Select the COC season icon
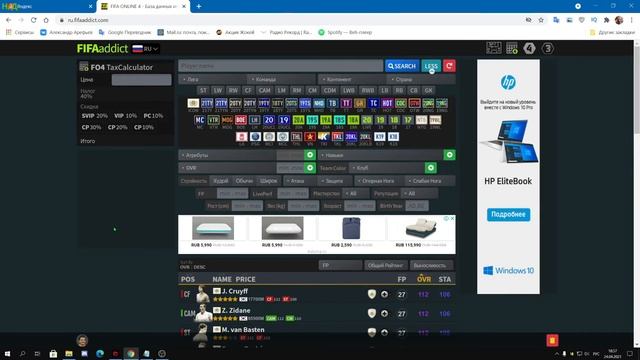The width and height of the screenshot is (640, 360). pos(401,103)
